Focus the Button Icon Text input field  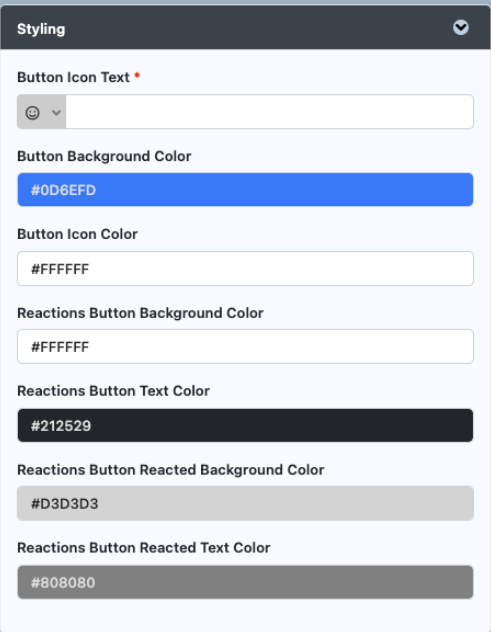(269, 112)
